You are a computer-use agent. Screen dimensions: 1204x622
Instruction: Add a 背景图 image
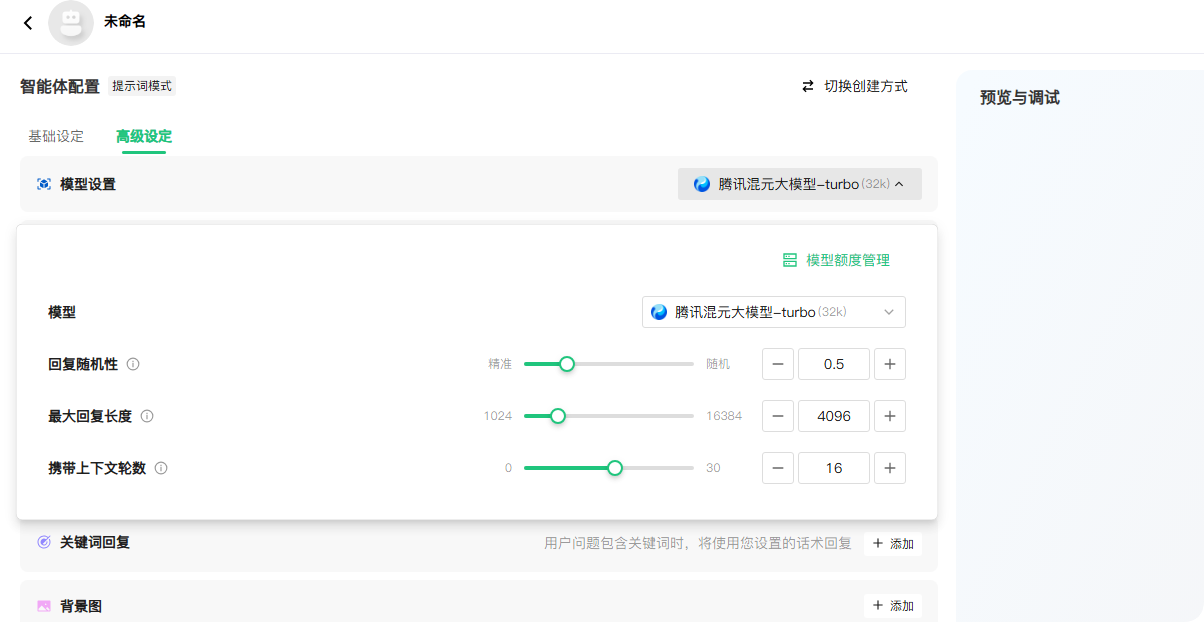[x=892, y=606]
